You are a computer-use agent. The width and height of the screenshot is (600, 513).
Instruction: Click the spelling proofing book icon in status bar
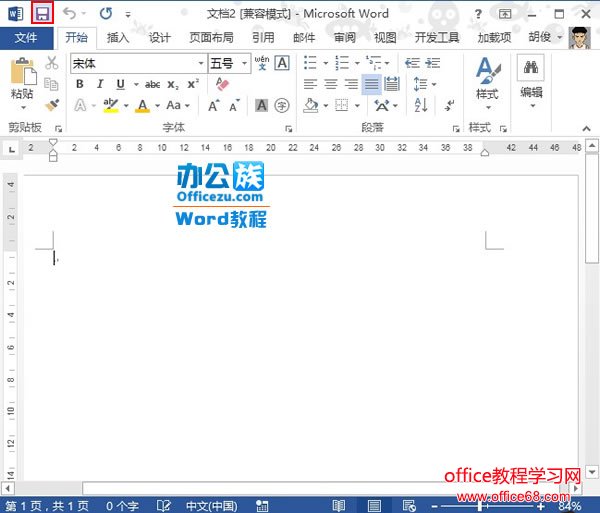[x=164, y=506]
